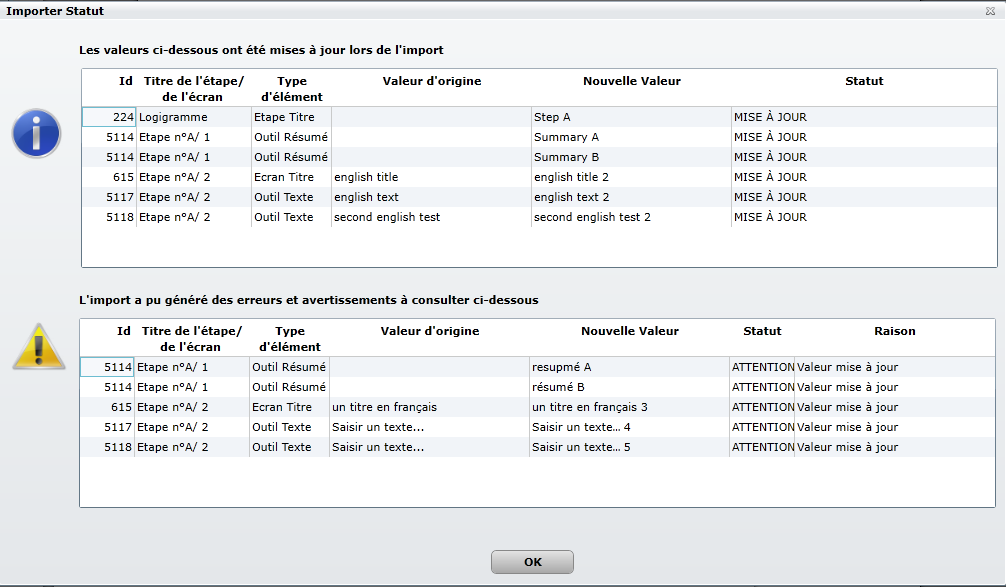The image size is (1006, 587).
Task: Click the Raison column header
Action: pyautogui.click(x=894, y=331)
